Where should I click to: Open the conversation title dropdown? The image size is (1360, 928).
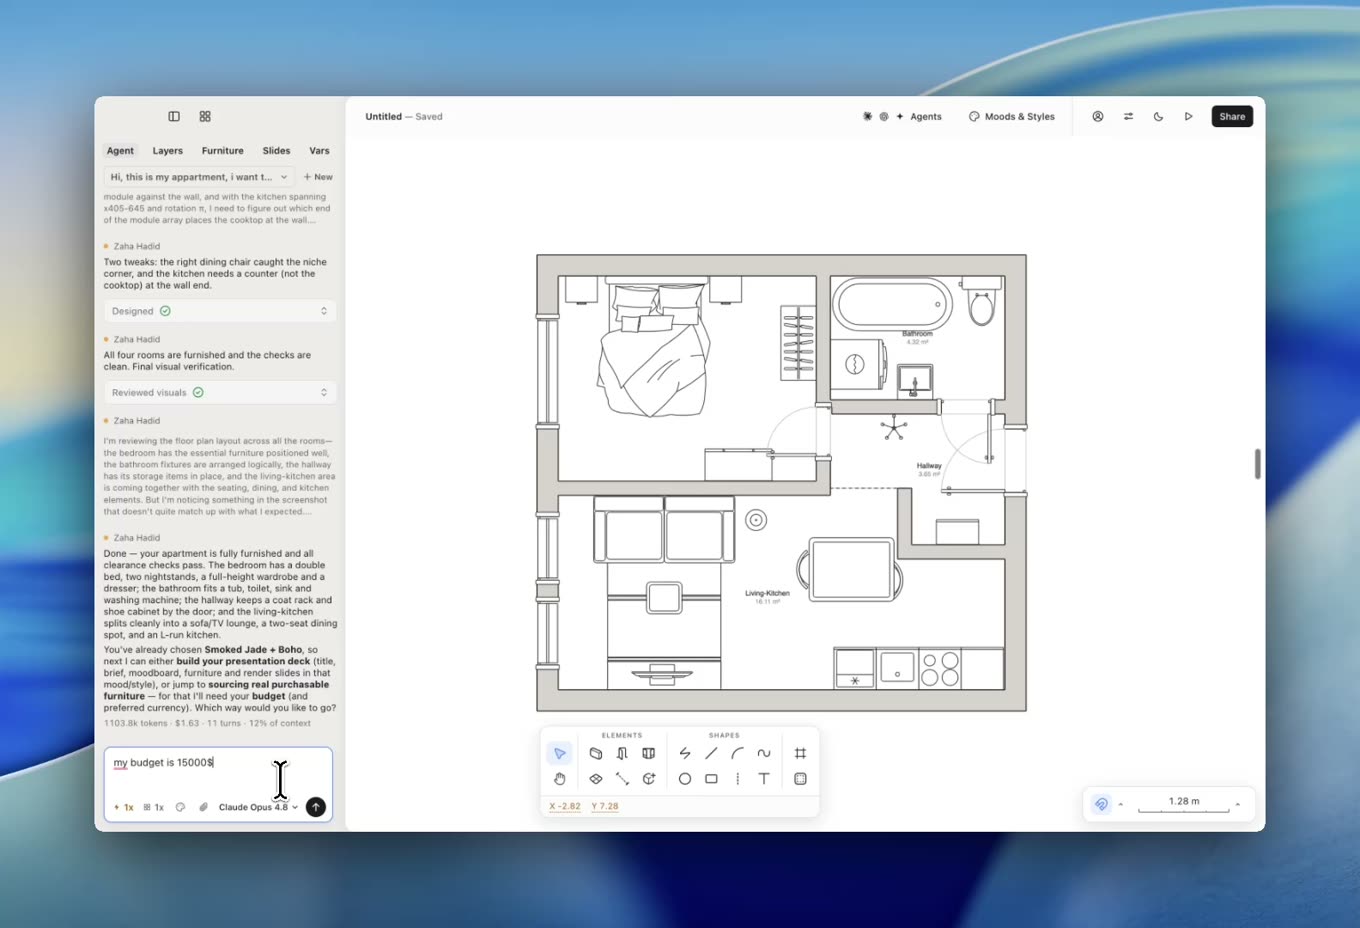click(199, 177)
